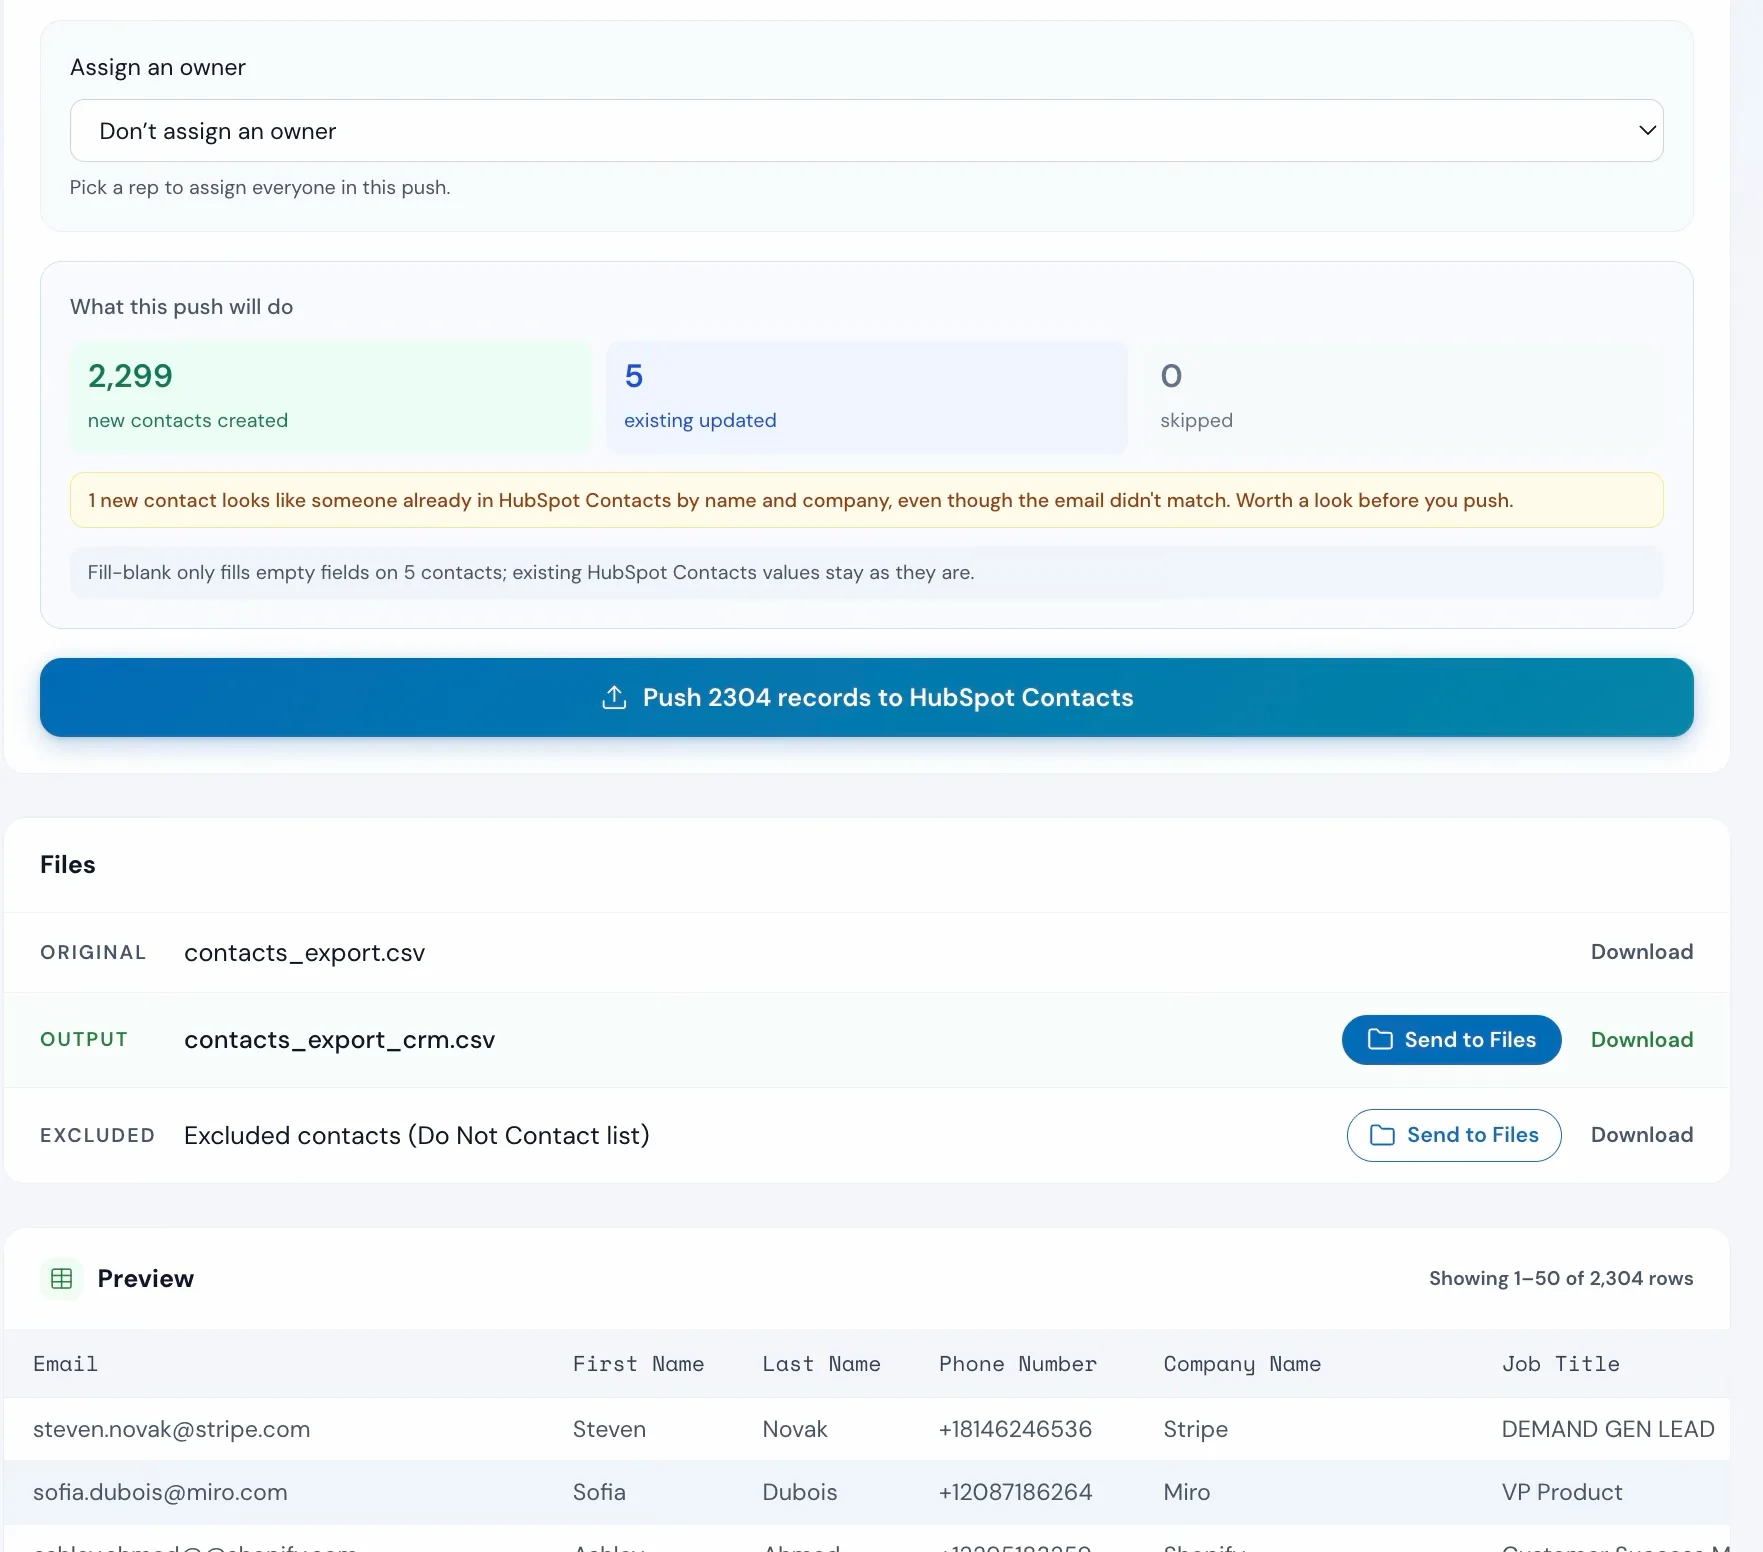Click the OUTPUT file label
Viewport: 1763px width, 1552px height.
[84, 1039]
